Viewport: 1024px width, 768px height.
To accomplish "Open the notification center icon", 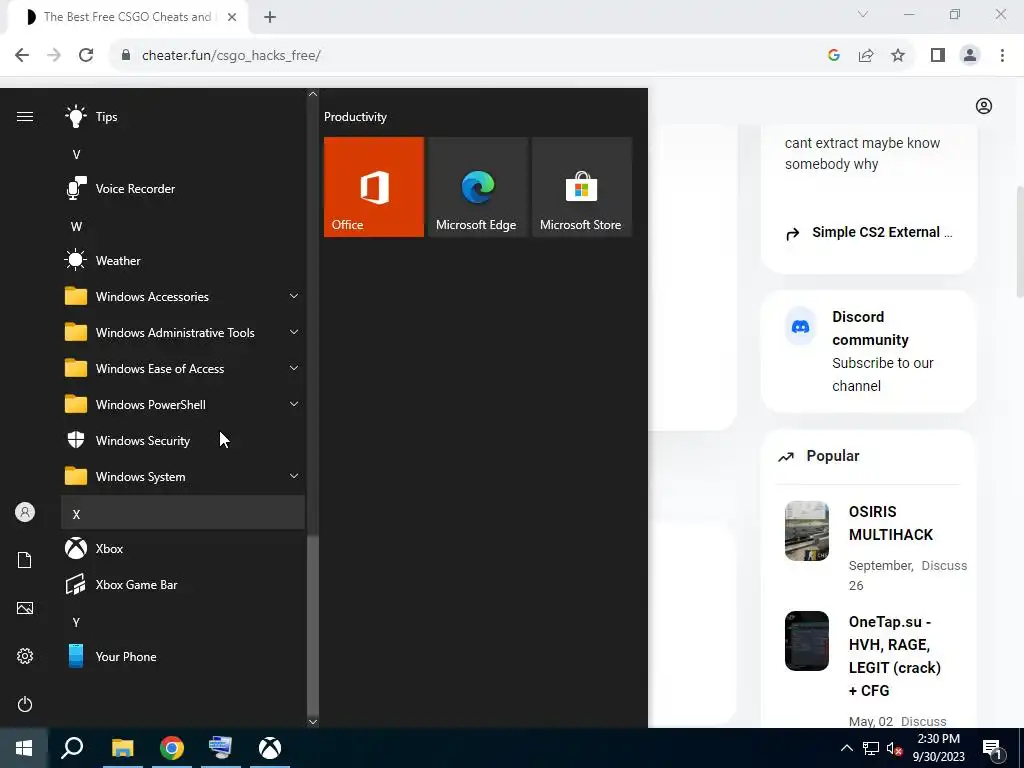I will point(992,748).
